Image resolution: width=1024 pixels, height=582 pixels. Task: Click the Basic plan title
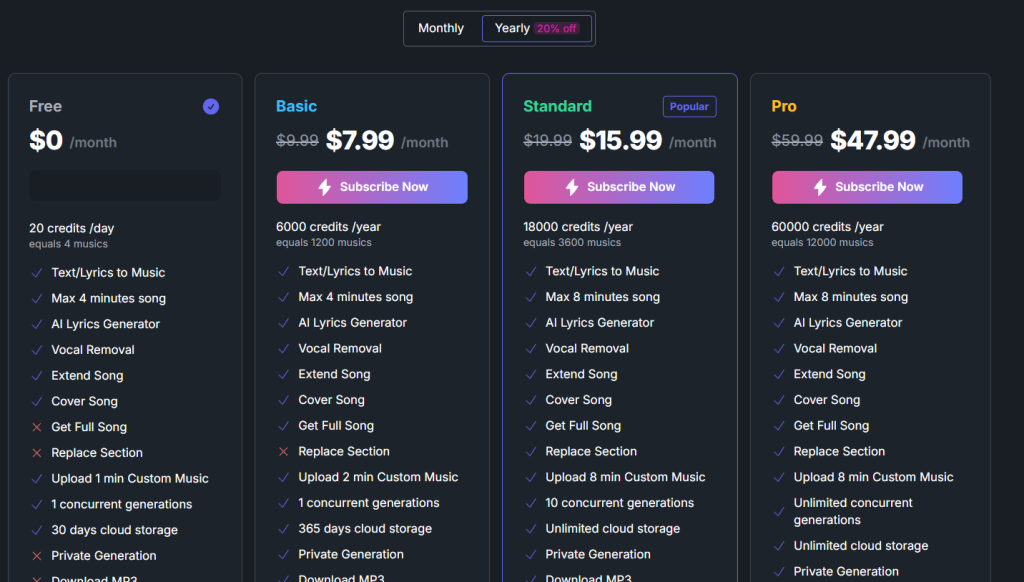[x=296, y=106]
